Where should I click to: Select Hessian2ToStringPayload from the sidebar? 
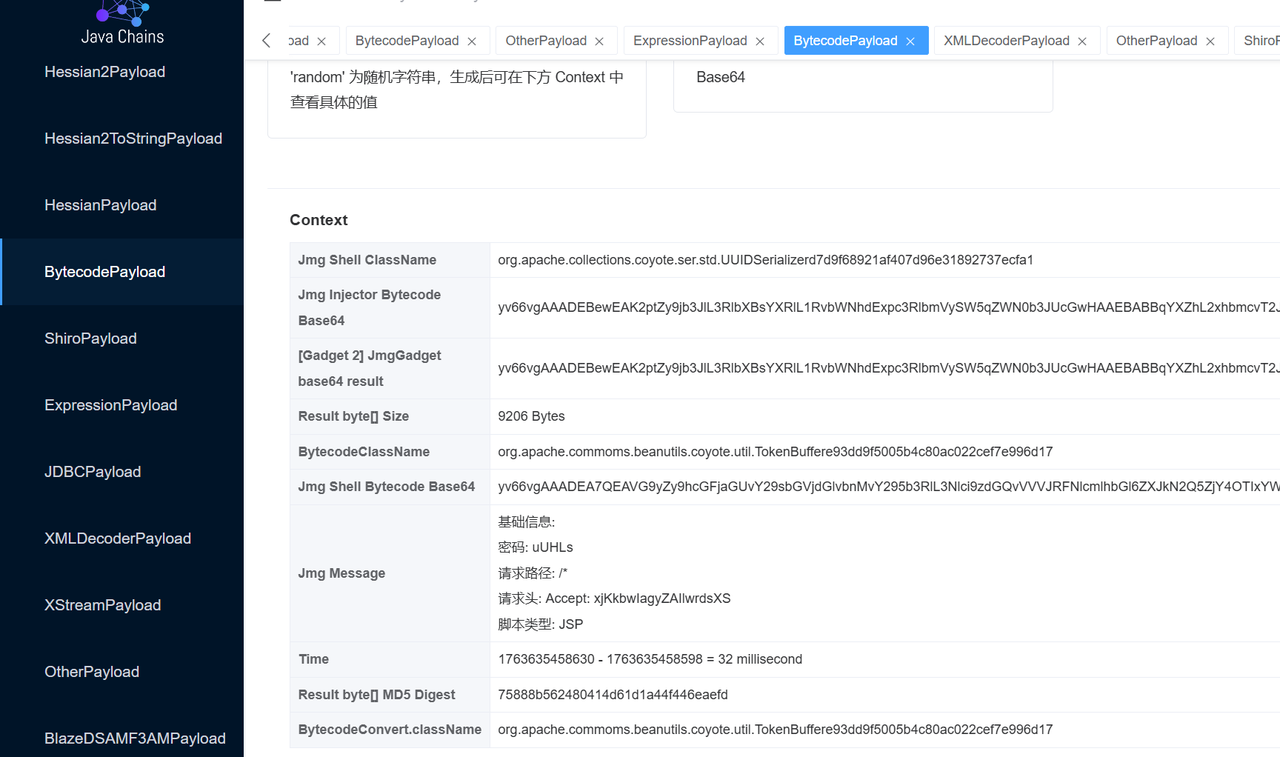tap(133, 139)
